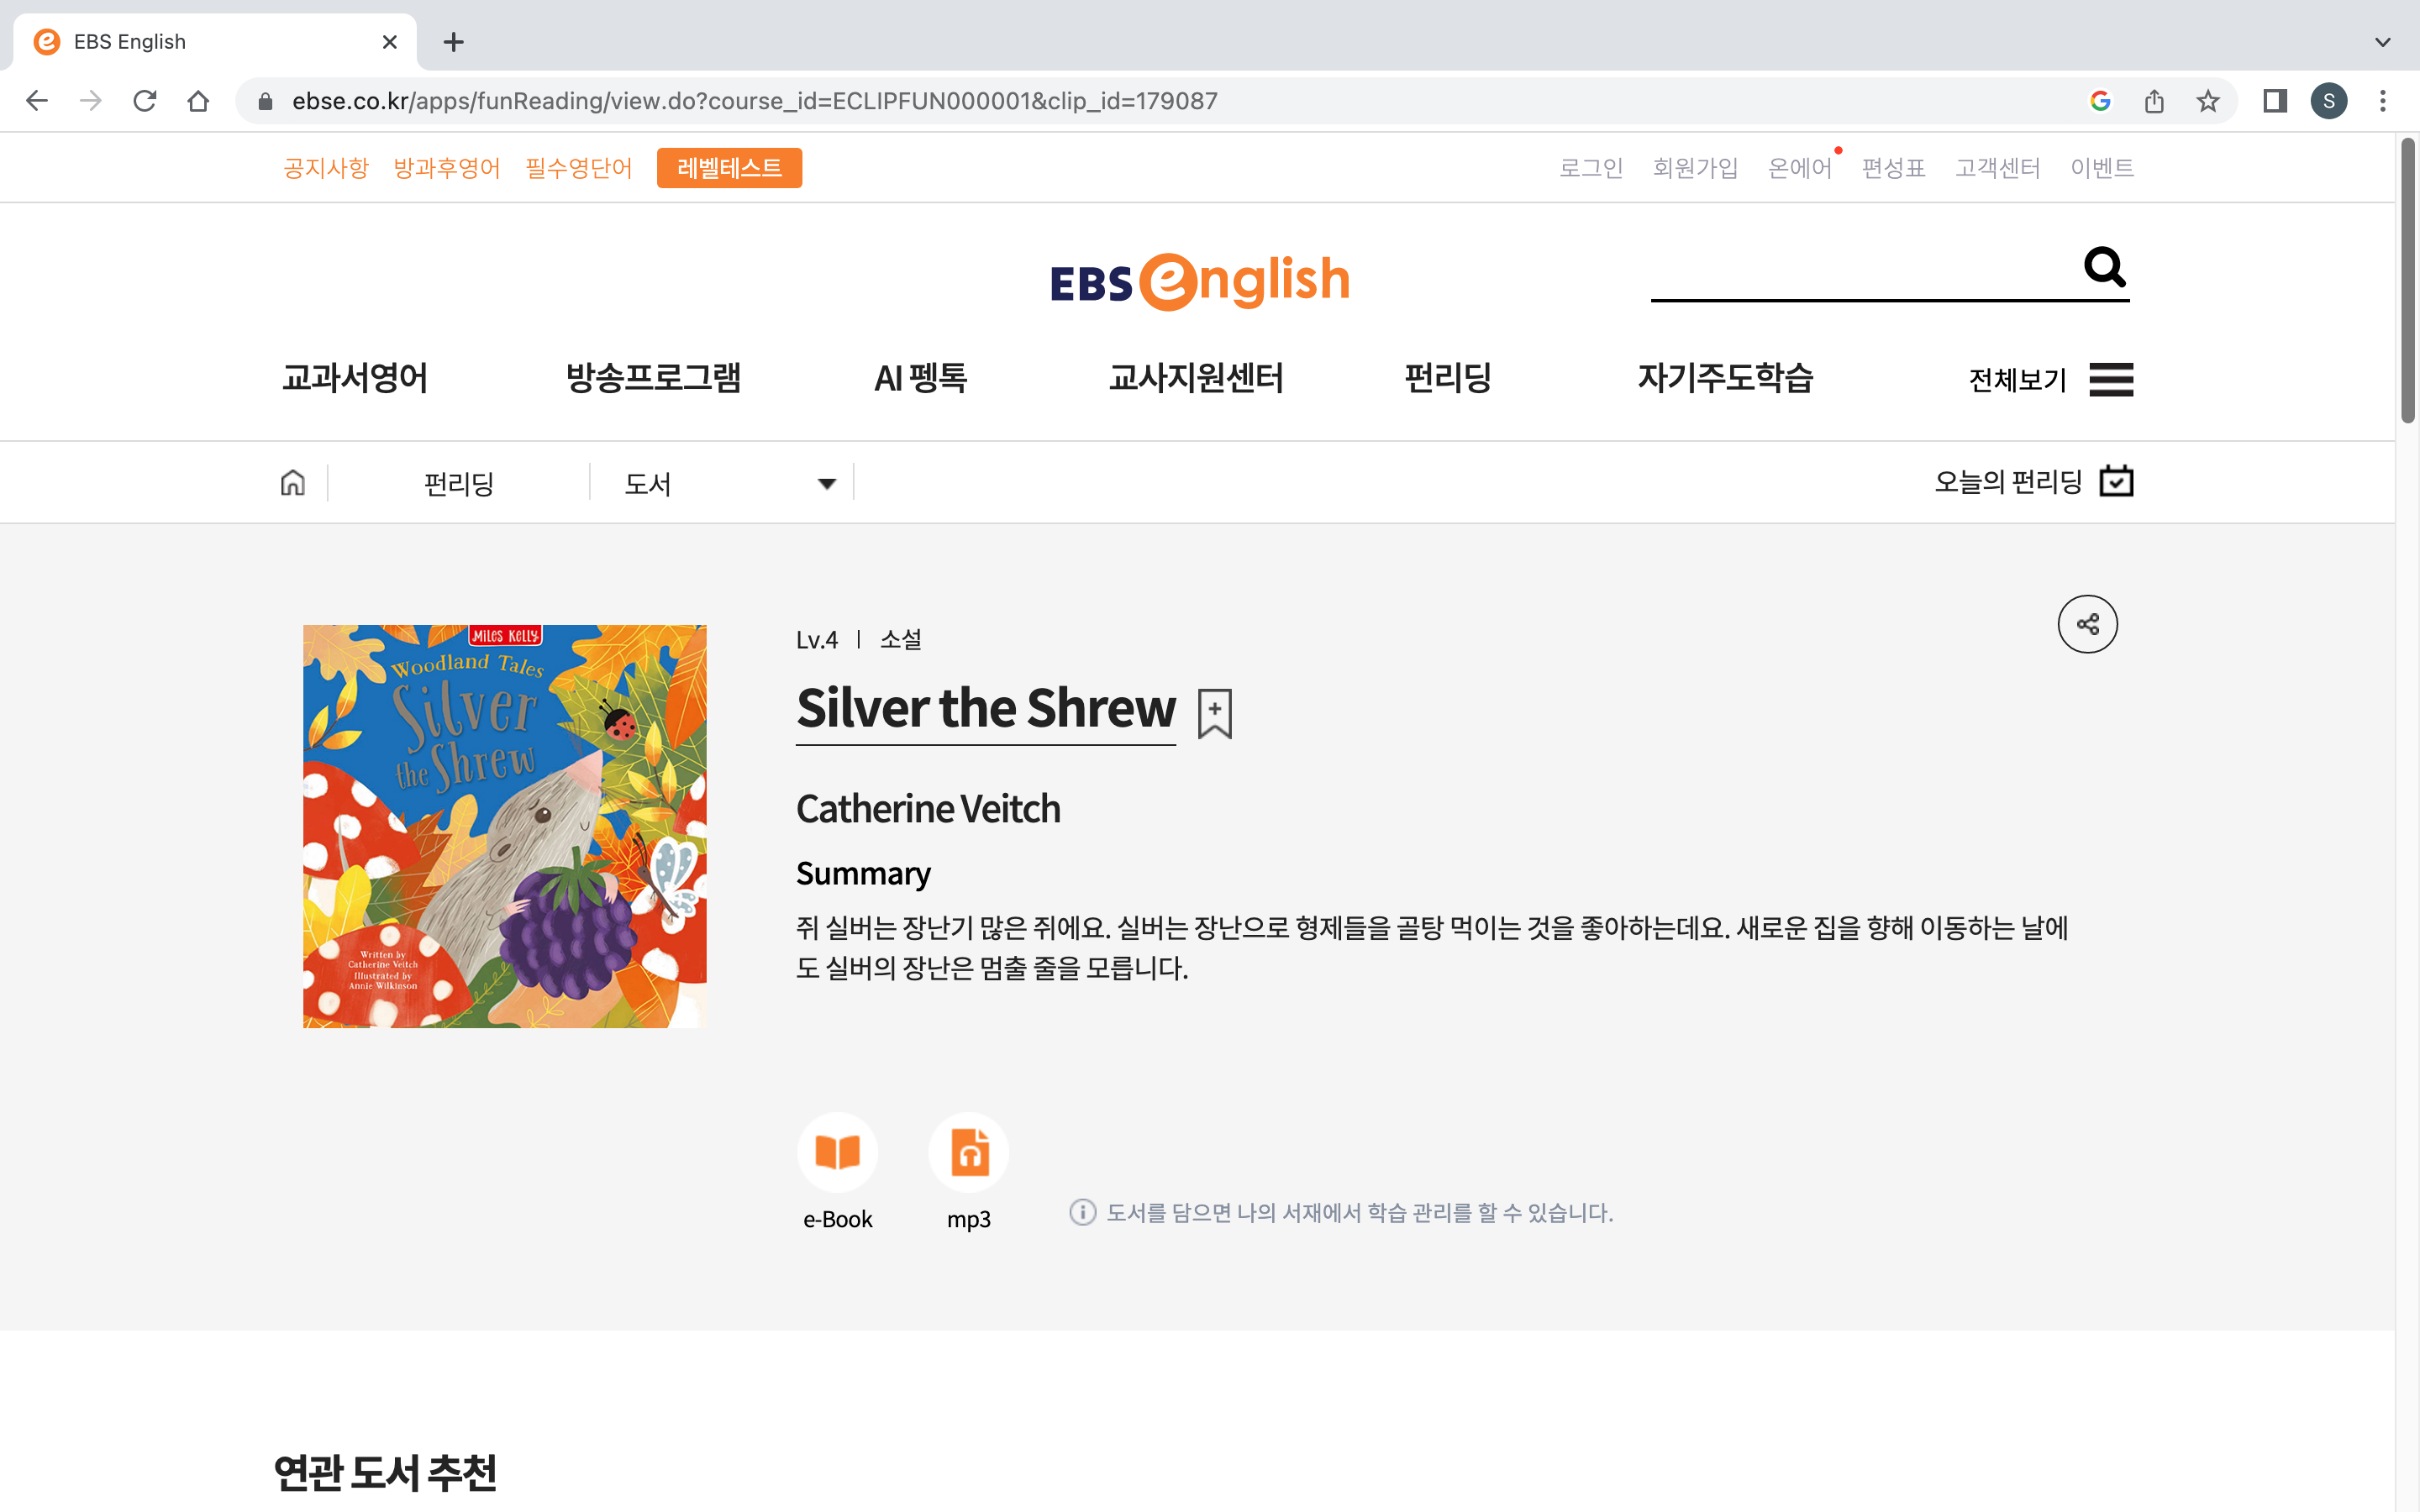Click the 오늘의 펀리딩 calendar icon

(2116, 482)
